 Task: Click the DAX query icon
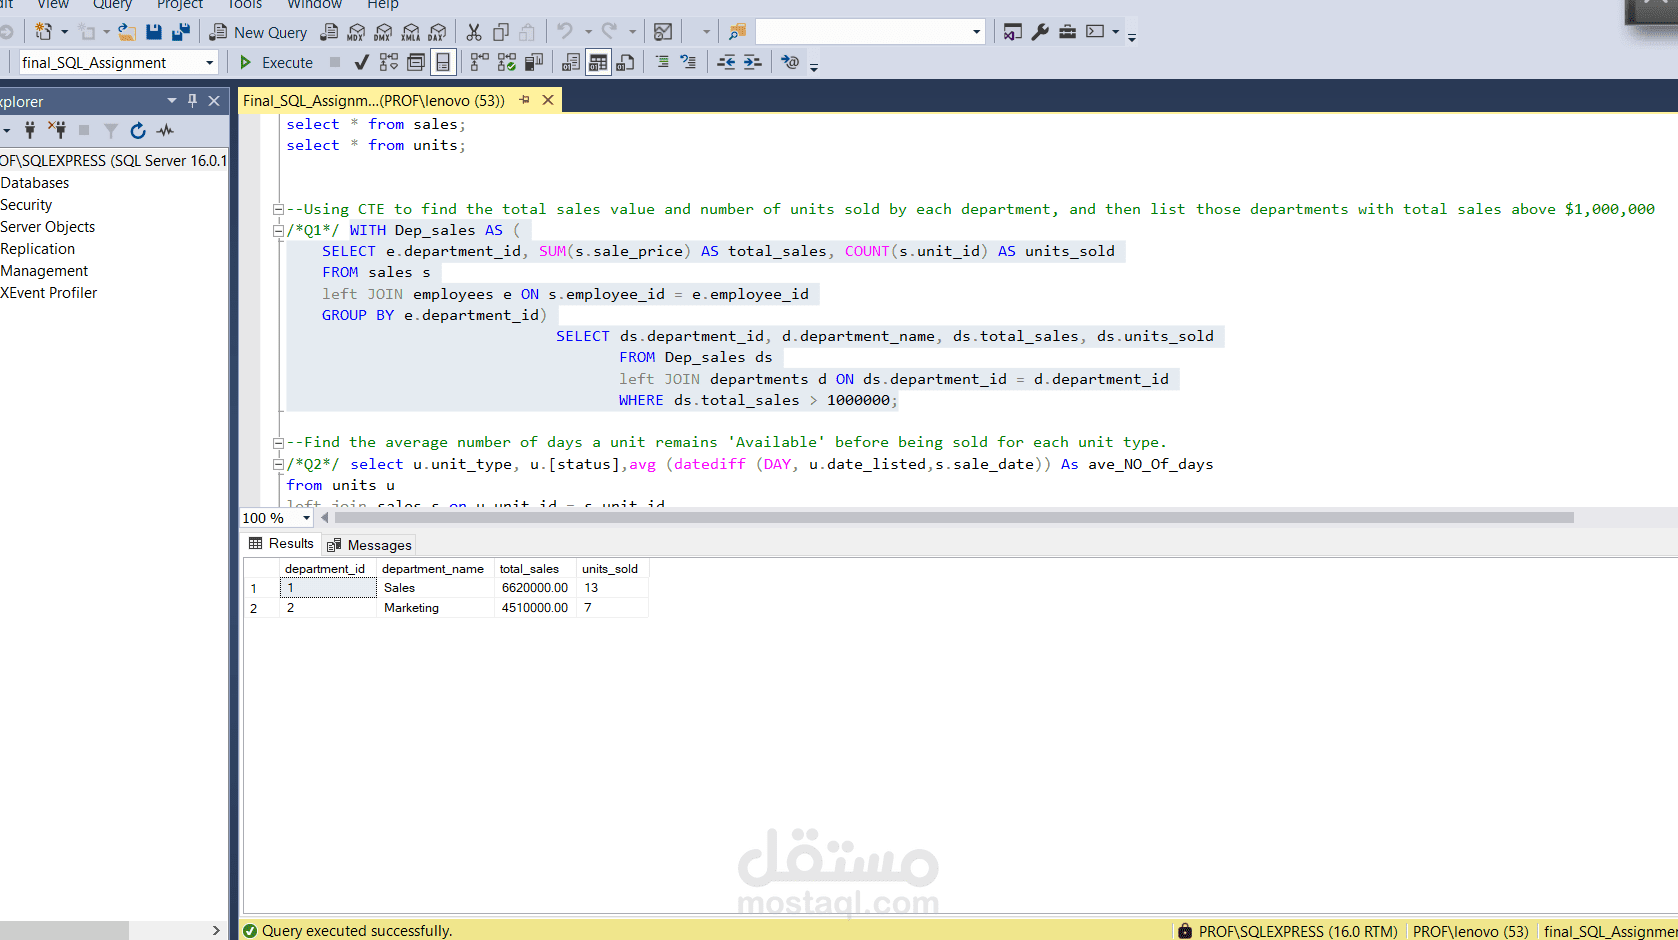[x=438, y=32]
